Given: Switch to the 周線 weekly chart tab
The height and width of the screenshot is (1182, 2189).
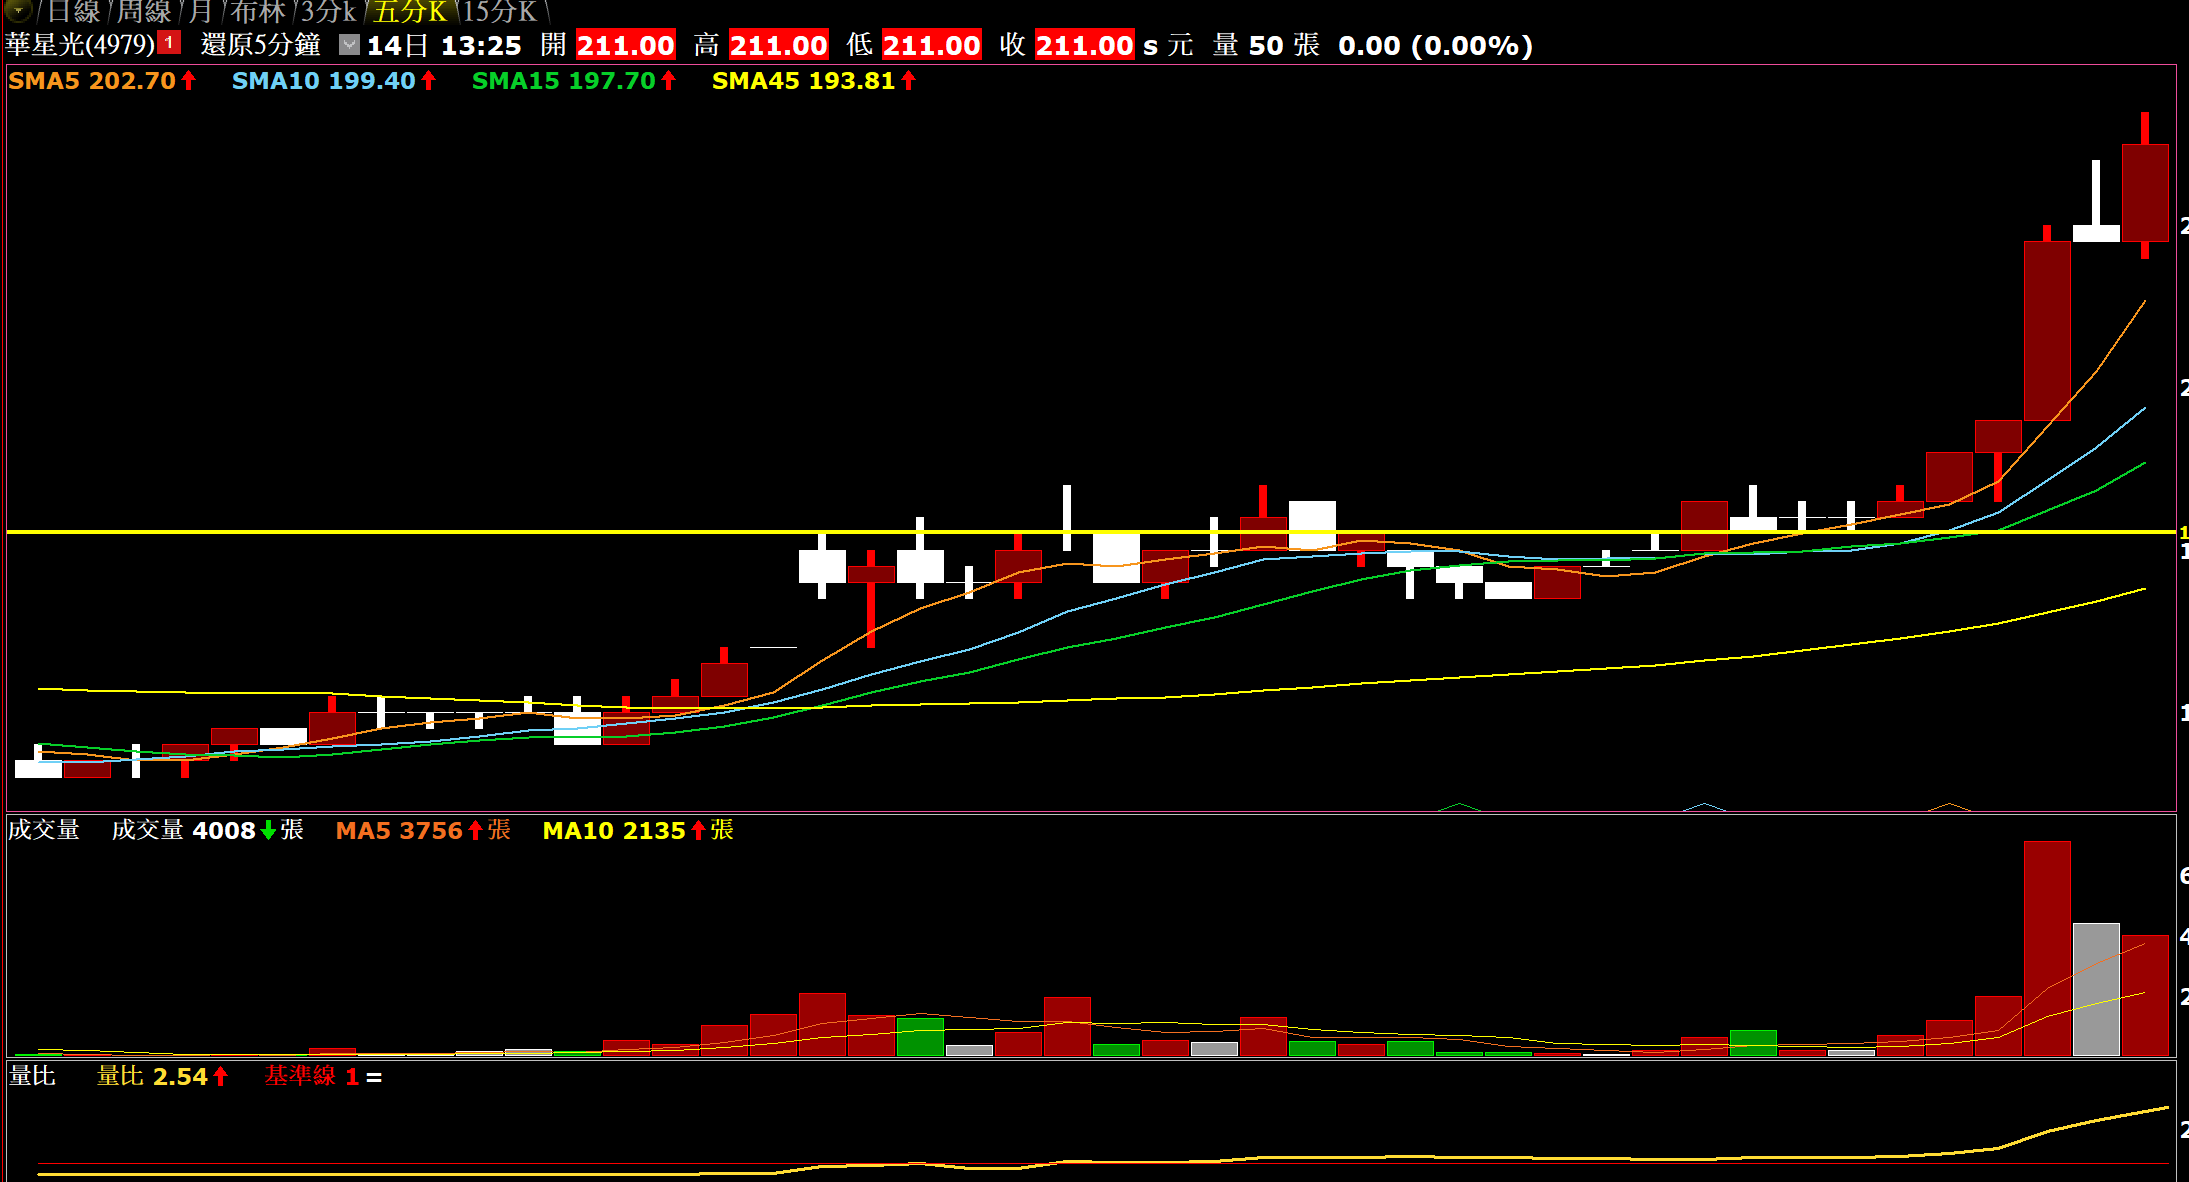Looking at the screenshot, I should click(x=144, y=12).
